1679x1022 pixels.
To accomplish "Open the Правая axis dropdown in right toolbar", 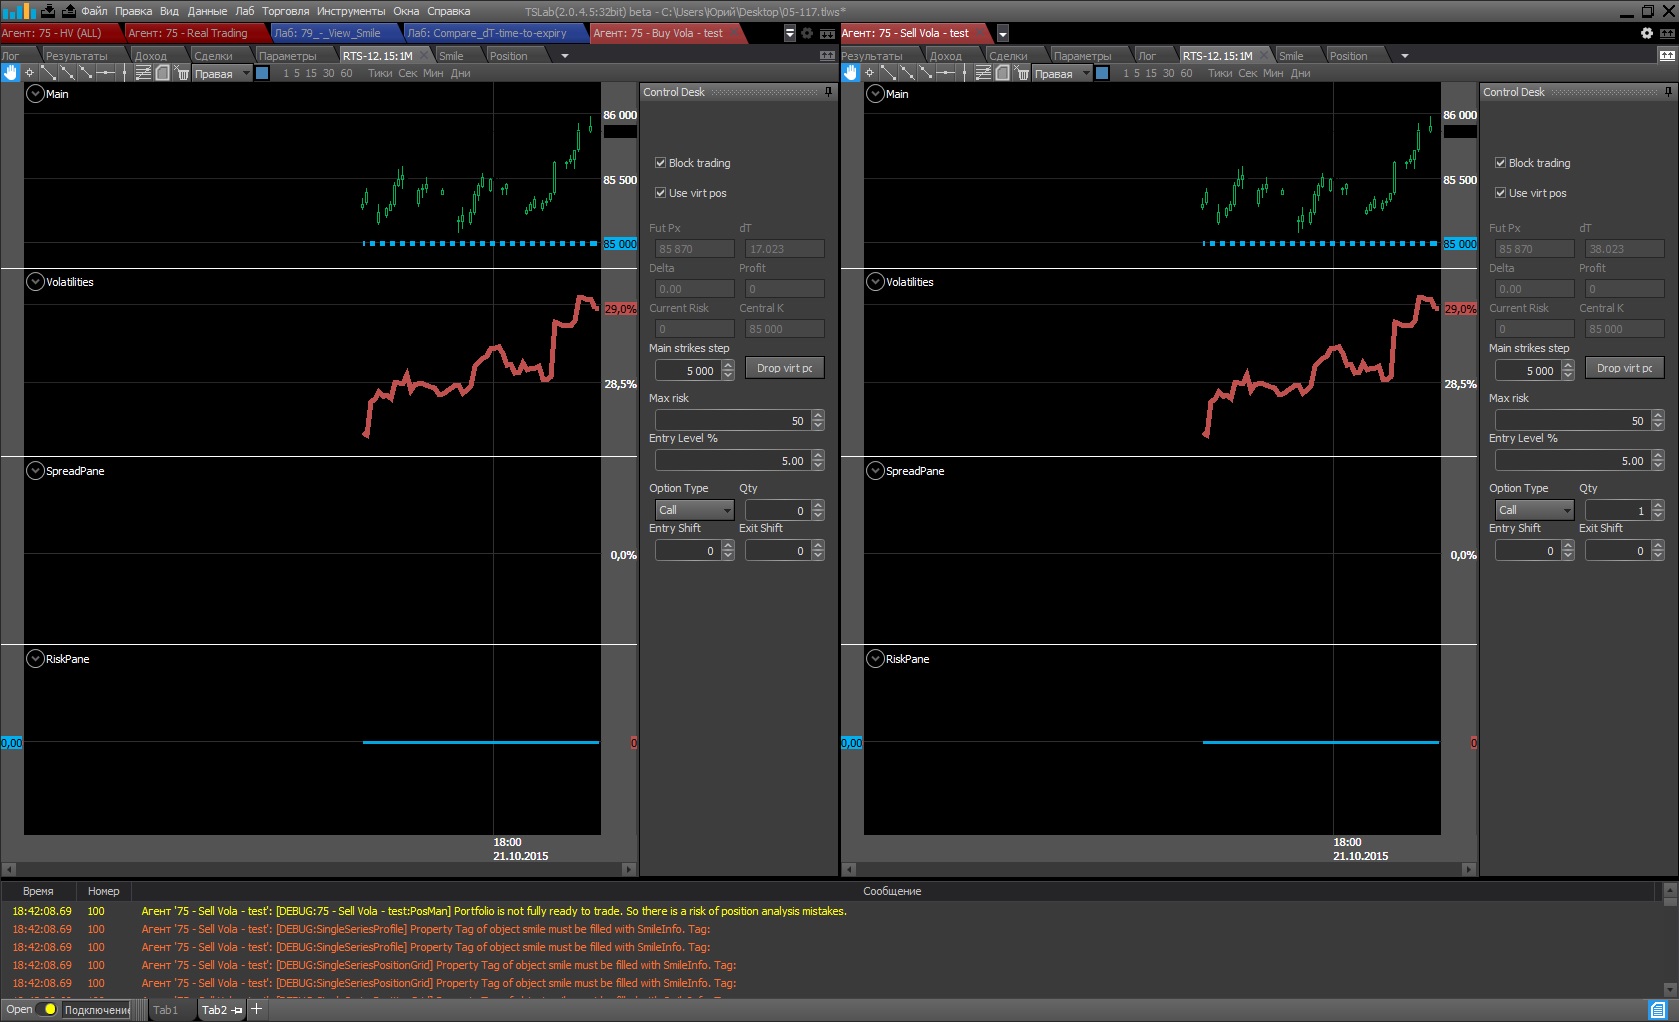I will click(x=1085, y=73).
